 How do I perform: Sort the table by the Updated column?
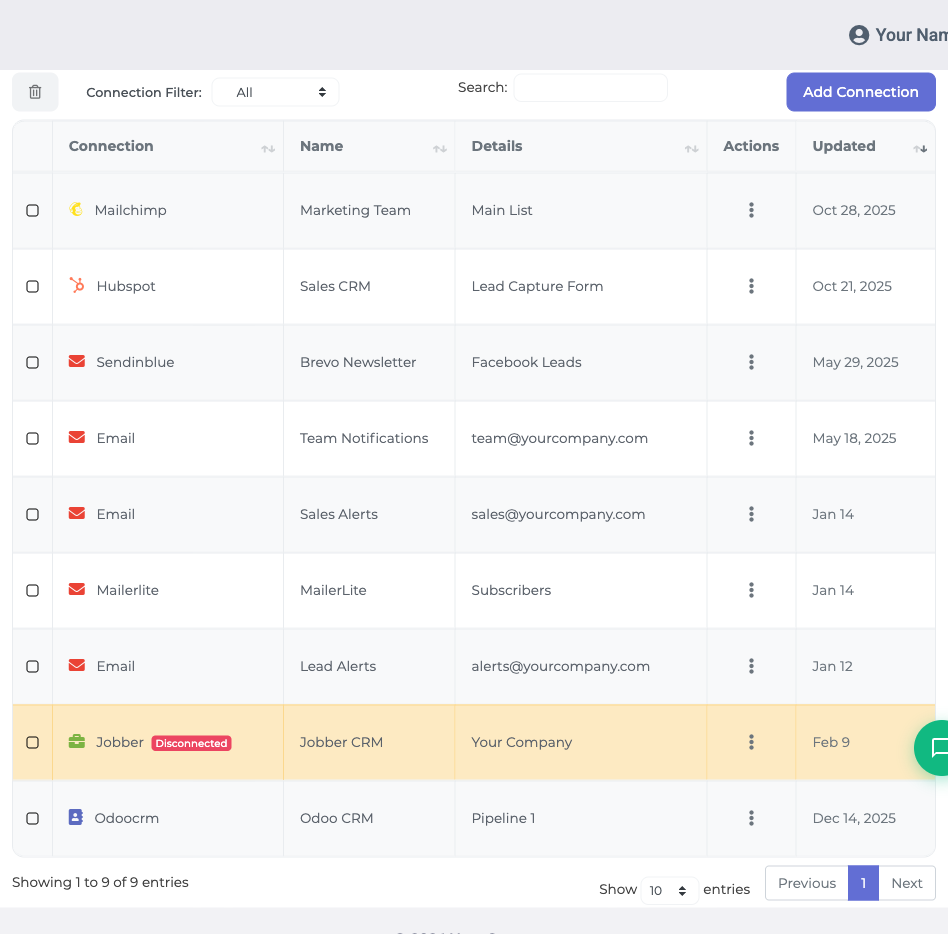point(919,148)
